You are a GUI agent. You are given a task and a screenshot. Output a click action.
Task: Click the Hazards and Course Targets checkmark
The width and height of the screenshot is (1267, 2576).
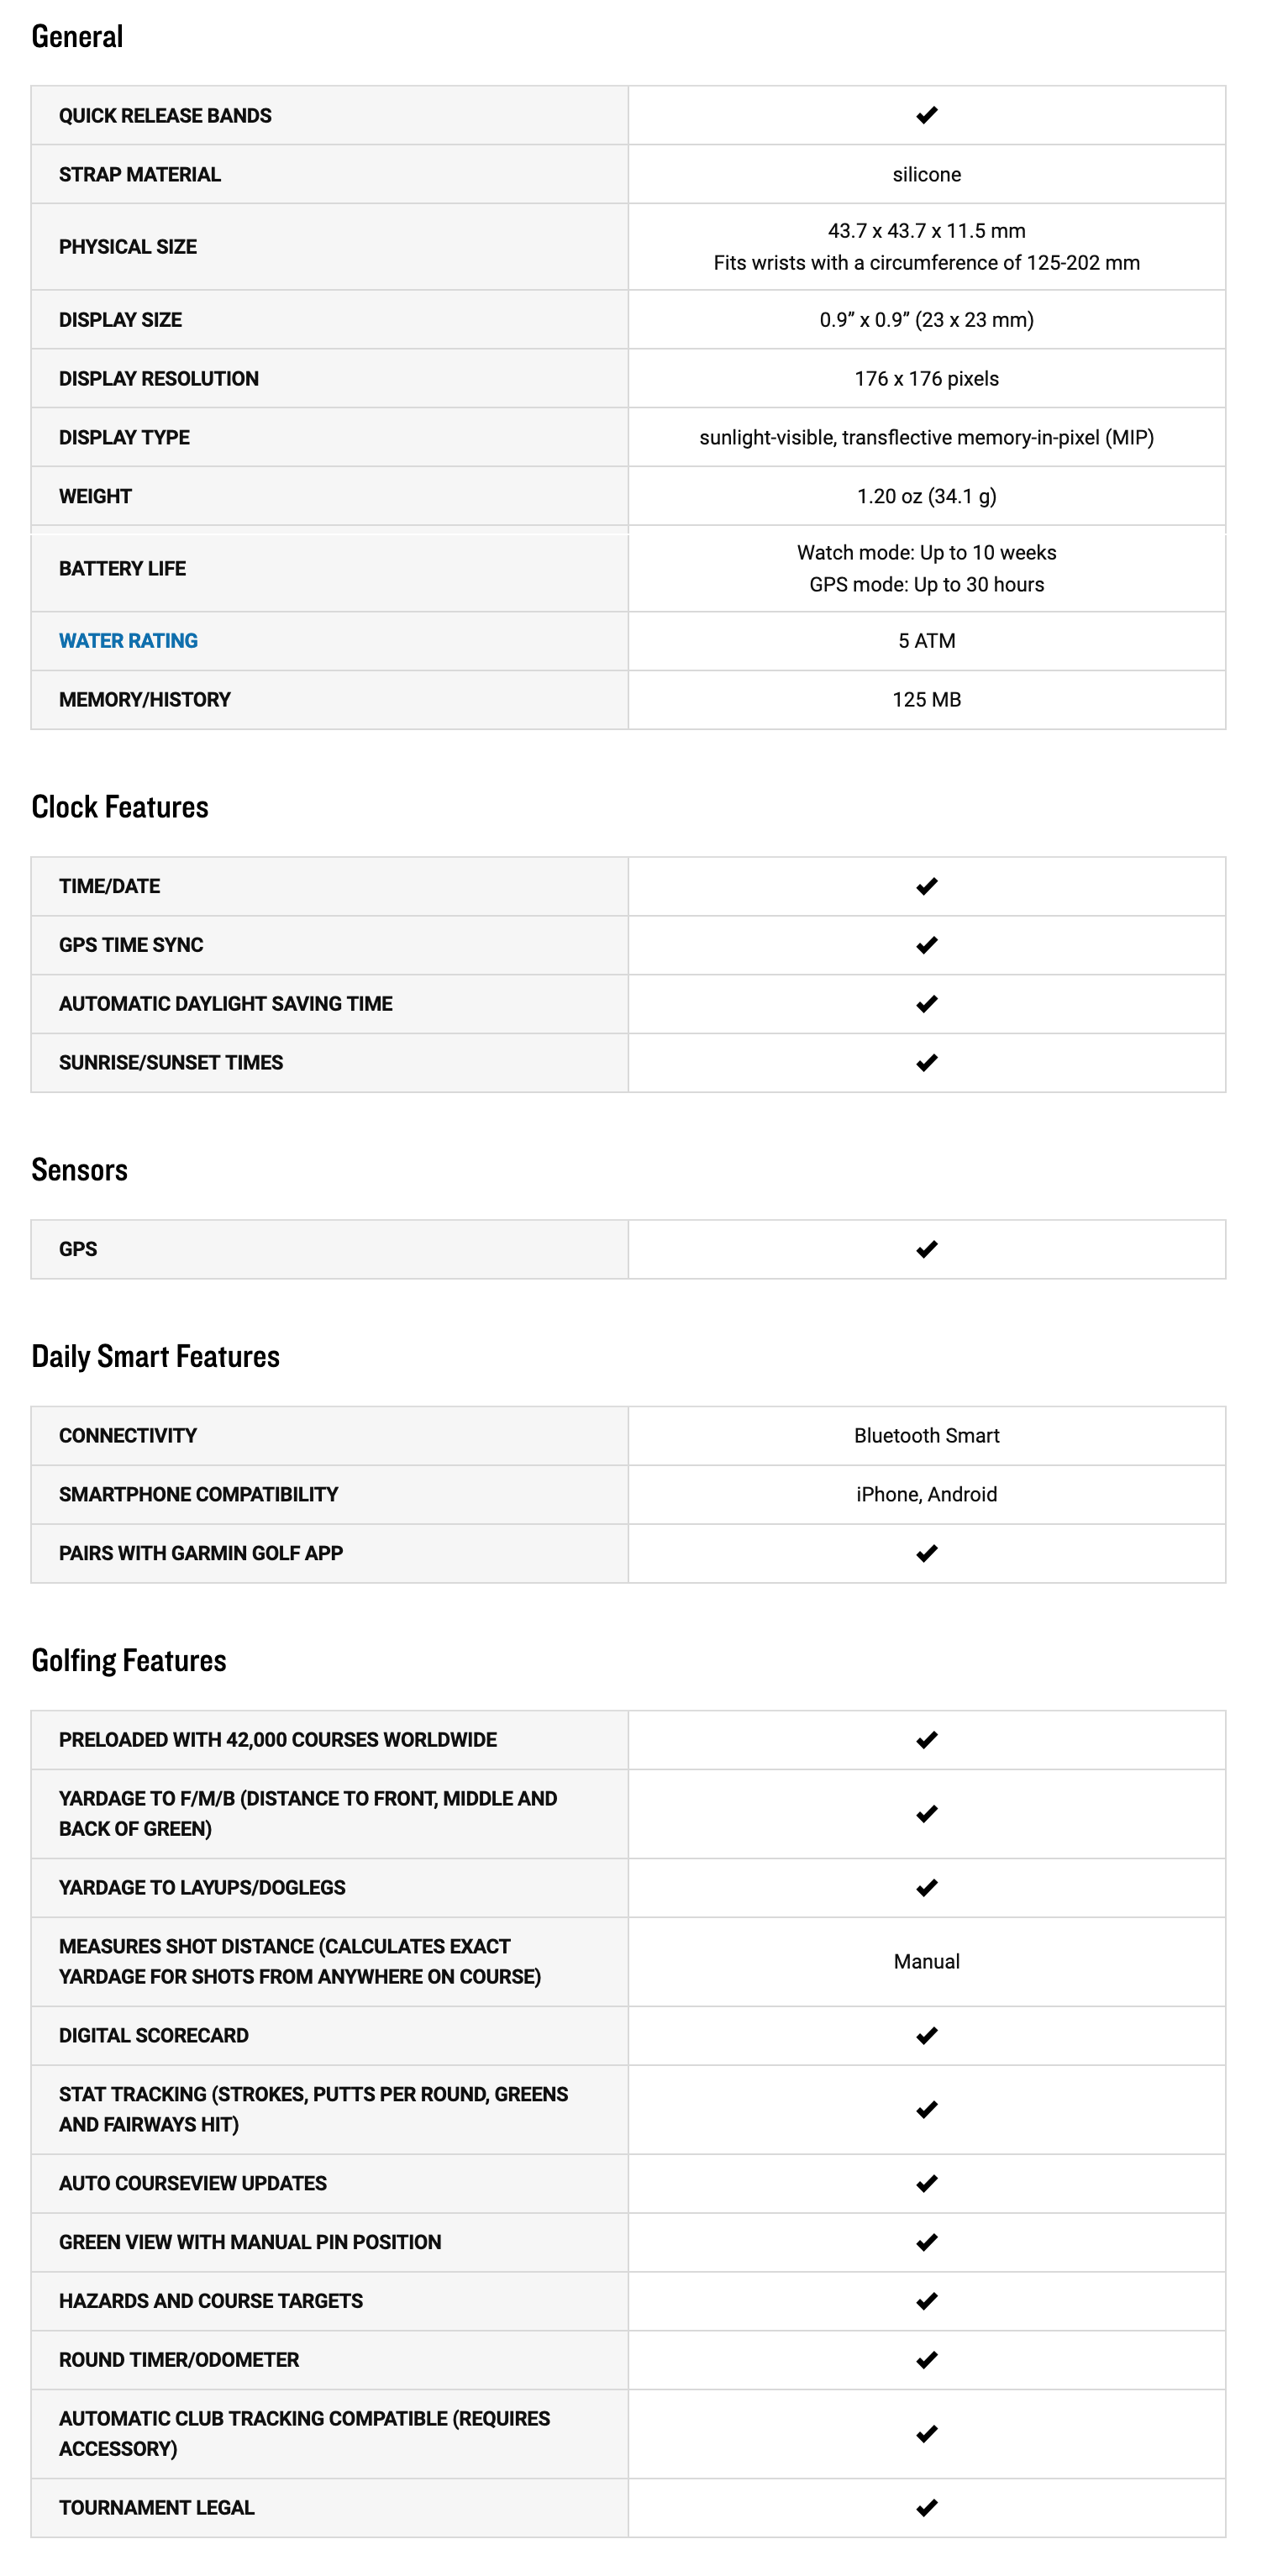point(926,2300)
